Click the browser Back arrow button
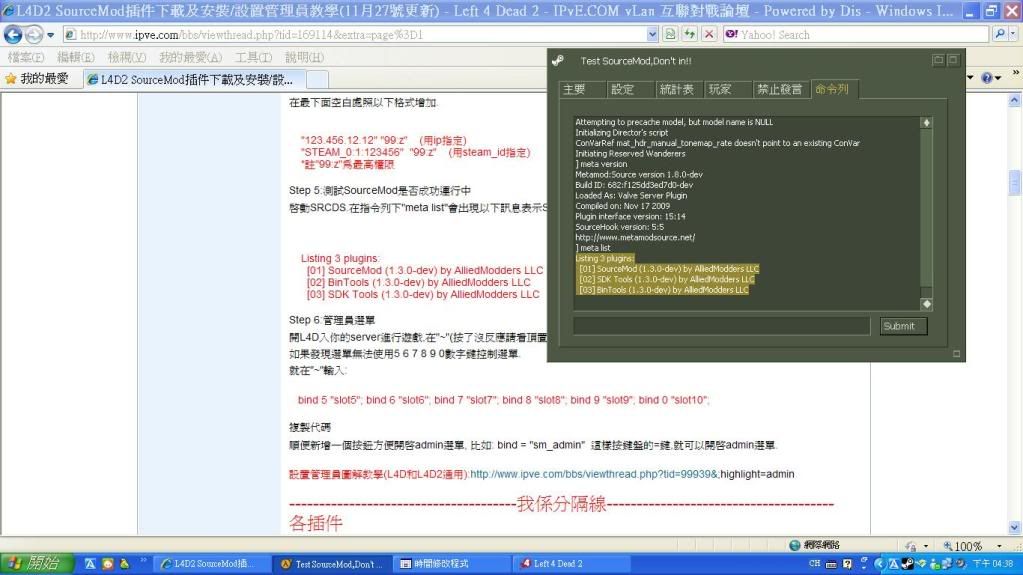This screenshot has height=575, width=1023. pyautogui.click(x=13, y=34)
